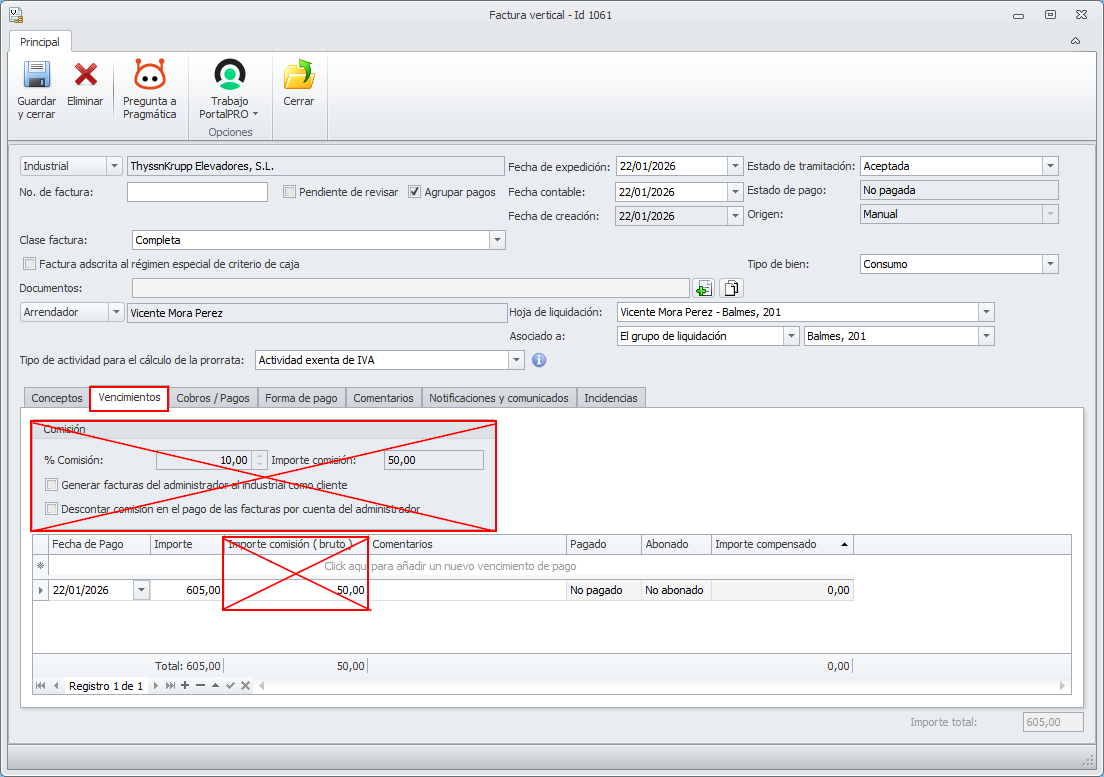Cancel edit with navigator X icon
The image size is (1104, 777).
[x=245, y=686]
